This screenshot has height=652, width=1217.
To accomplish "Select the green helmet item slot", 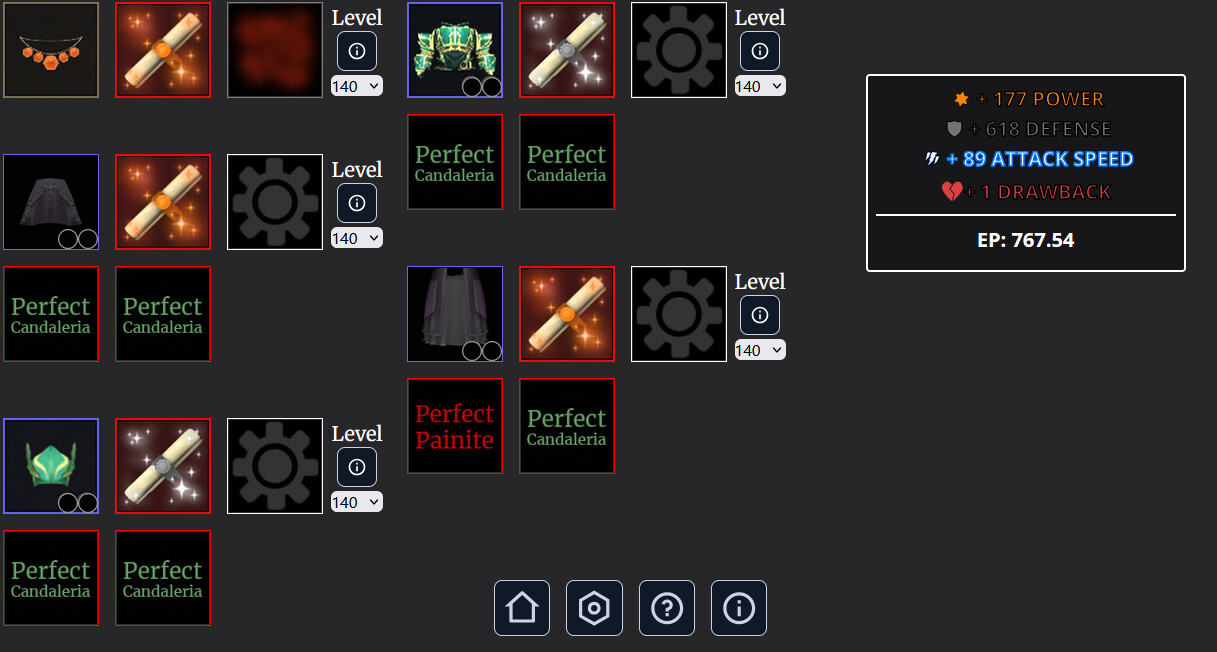I will [51, 466].
